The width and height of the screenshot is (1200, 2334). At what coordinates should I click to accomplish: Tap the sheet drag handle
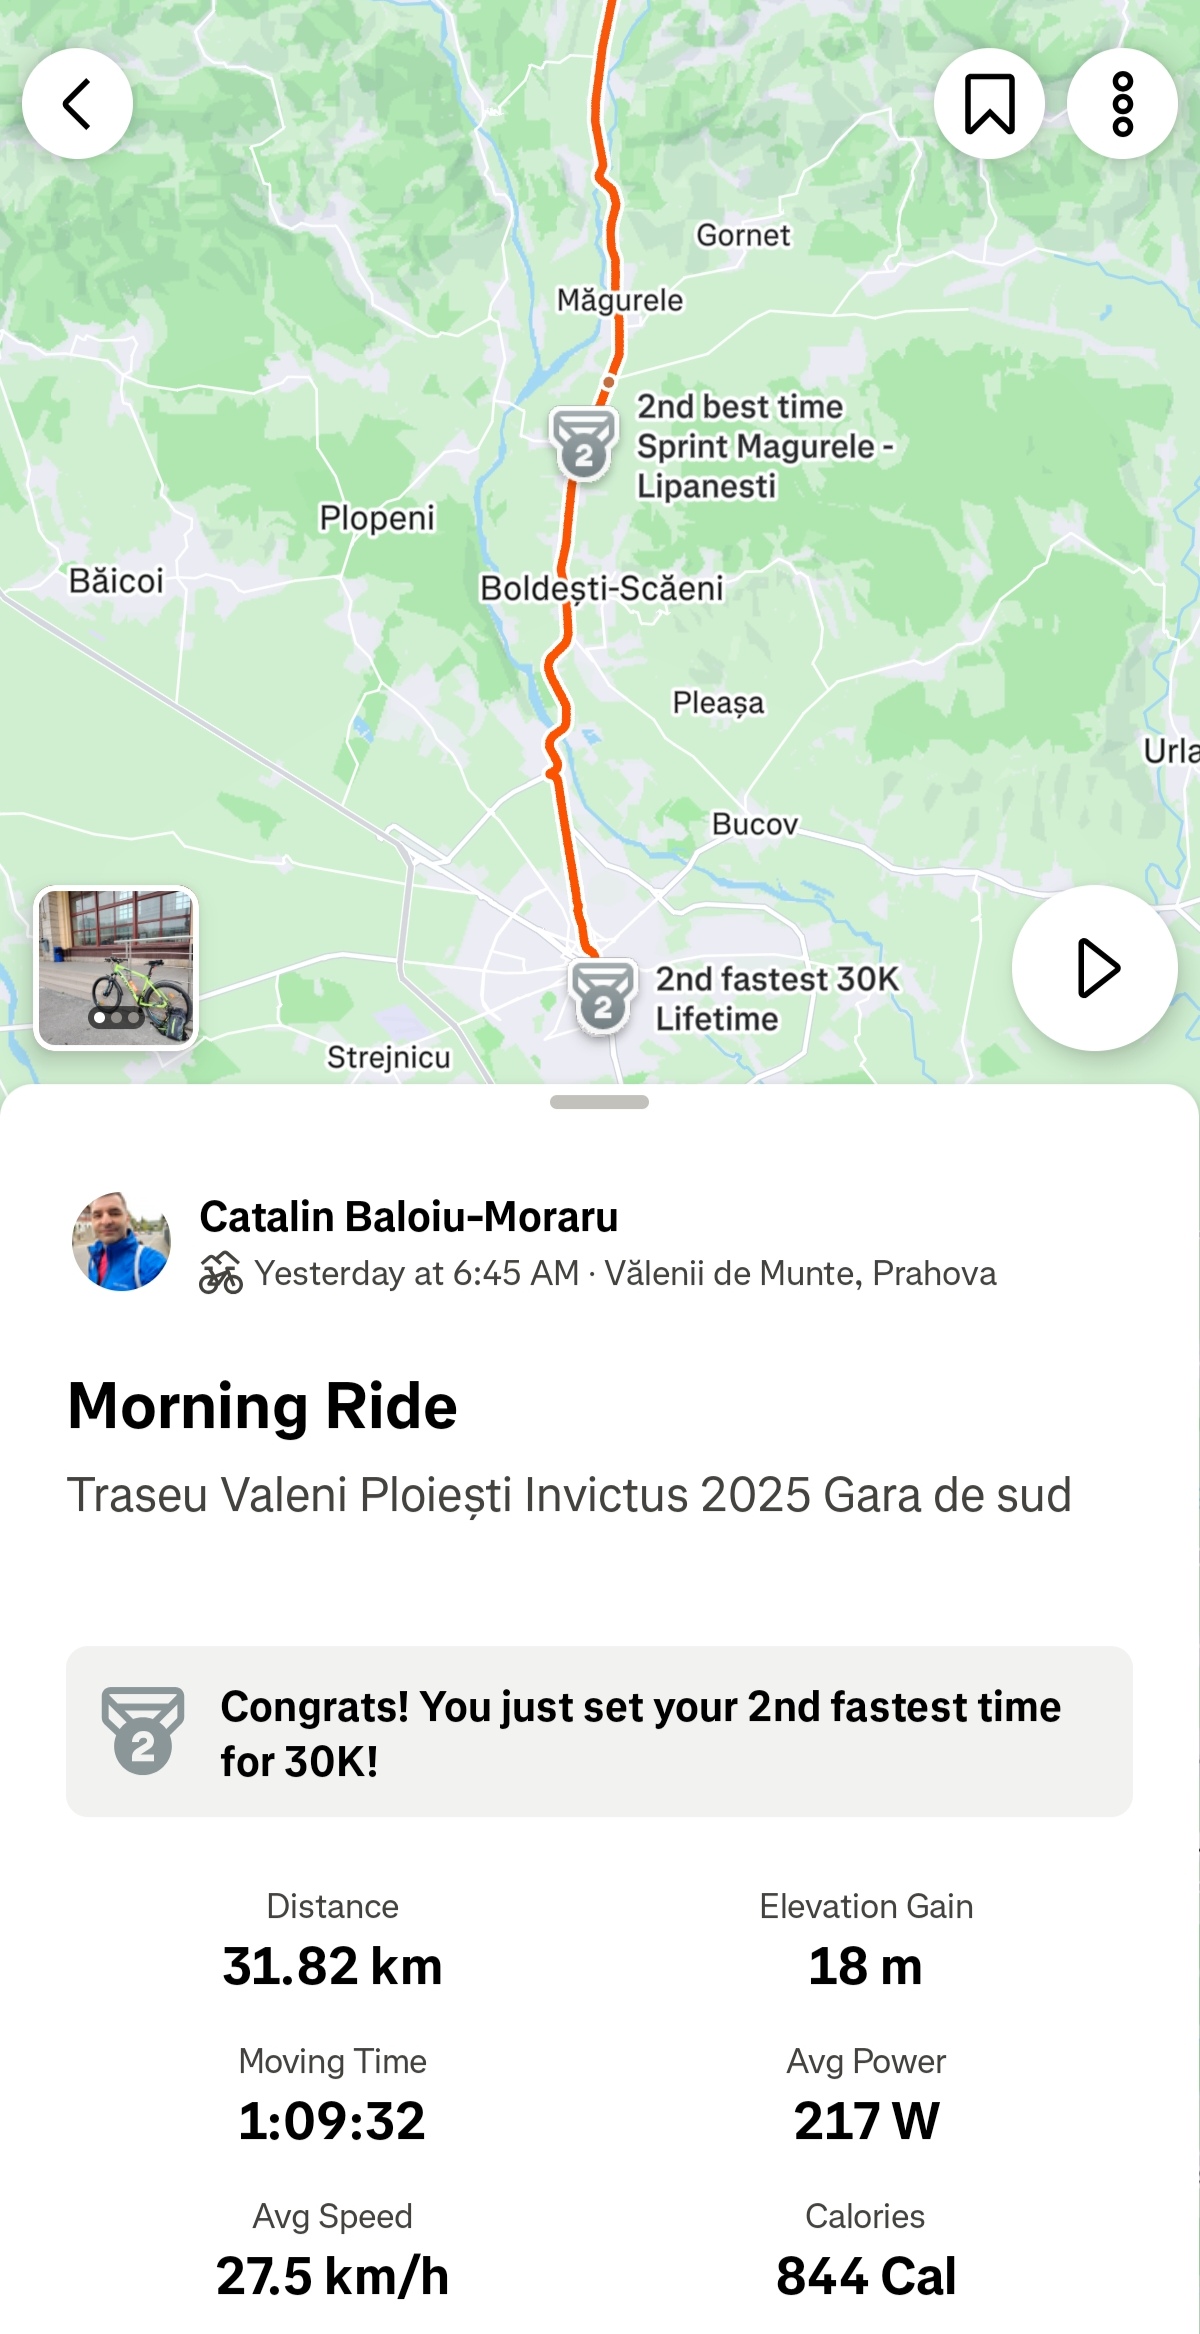[x=599, y=1102]
